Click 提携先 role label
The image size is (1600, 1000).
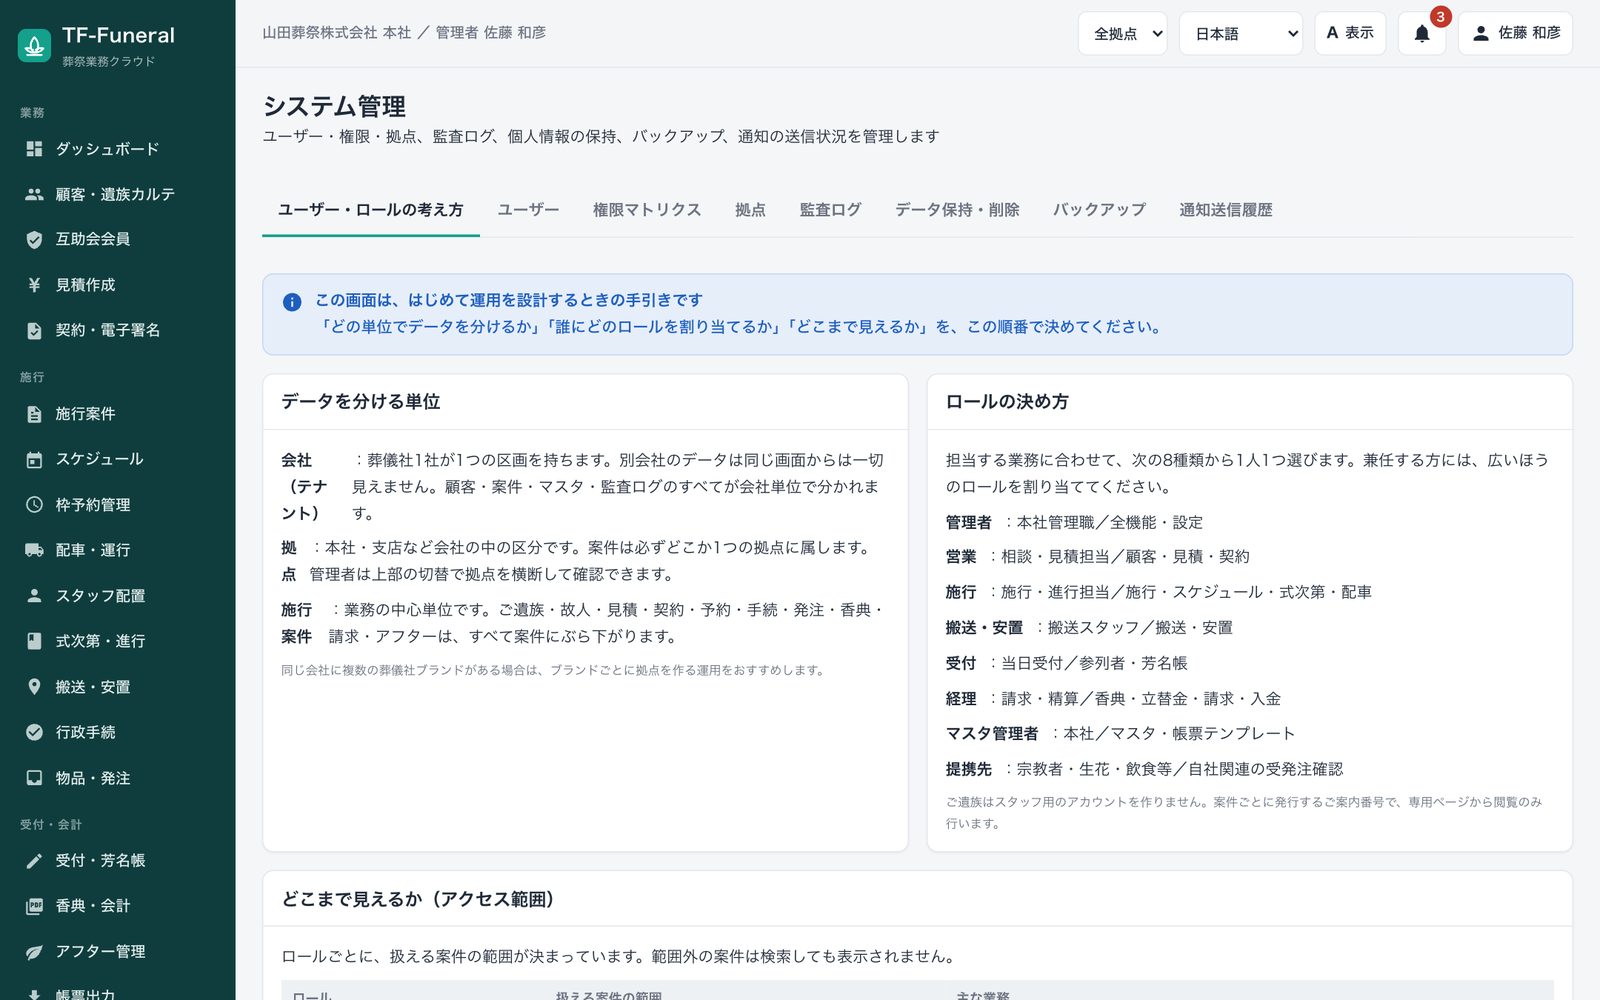(969, 769)
